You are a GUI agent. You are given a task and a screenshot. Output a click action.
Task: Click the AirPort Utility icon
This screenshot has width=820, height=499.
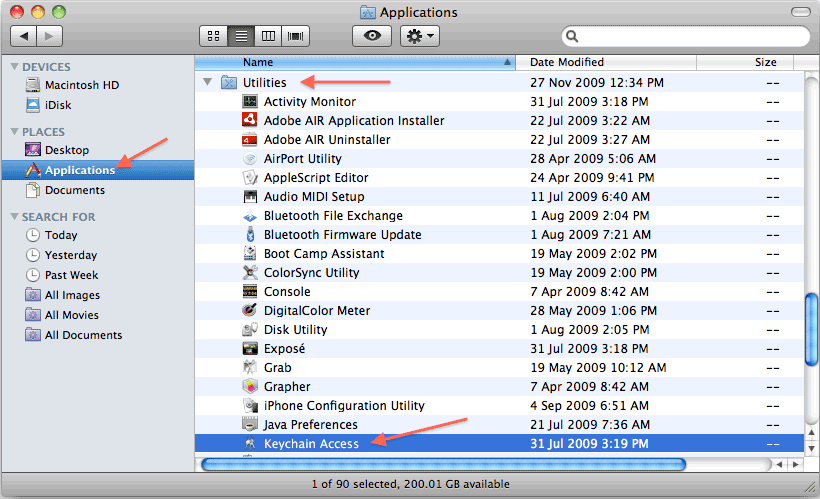pos(250,158)
